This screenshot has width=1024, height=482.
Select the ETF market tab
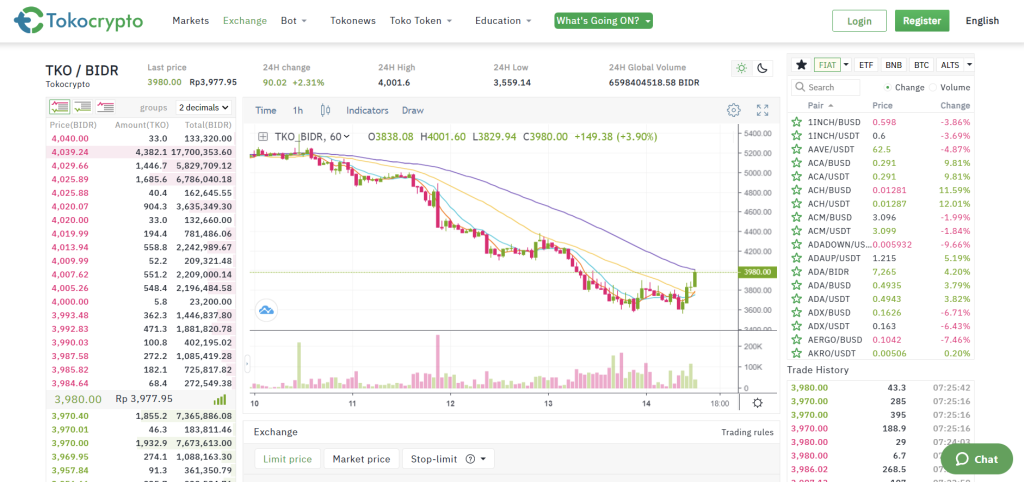[866, 65]
